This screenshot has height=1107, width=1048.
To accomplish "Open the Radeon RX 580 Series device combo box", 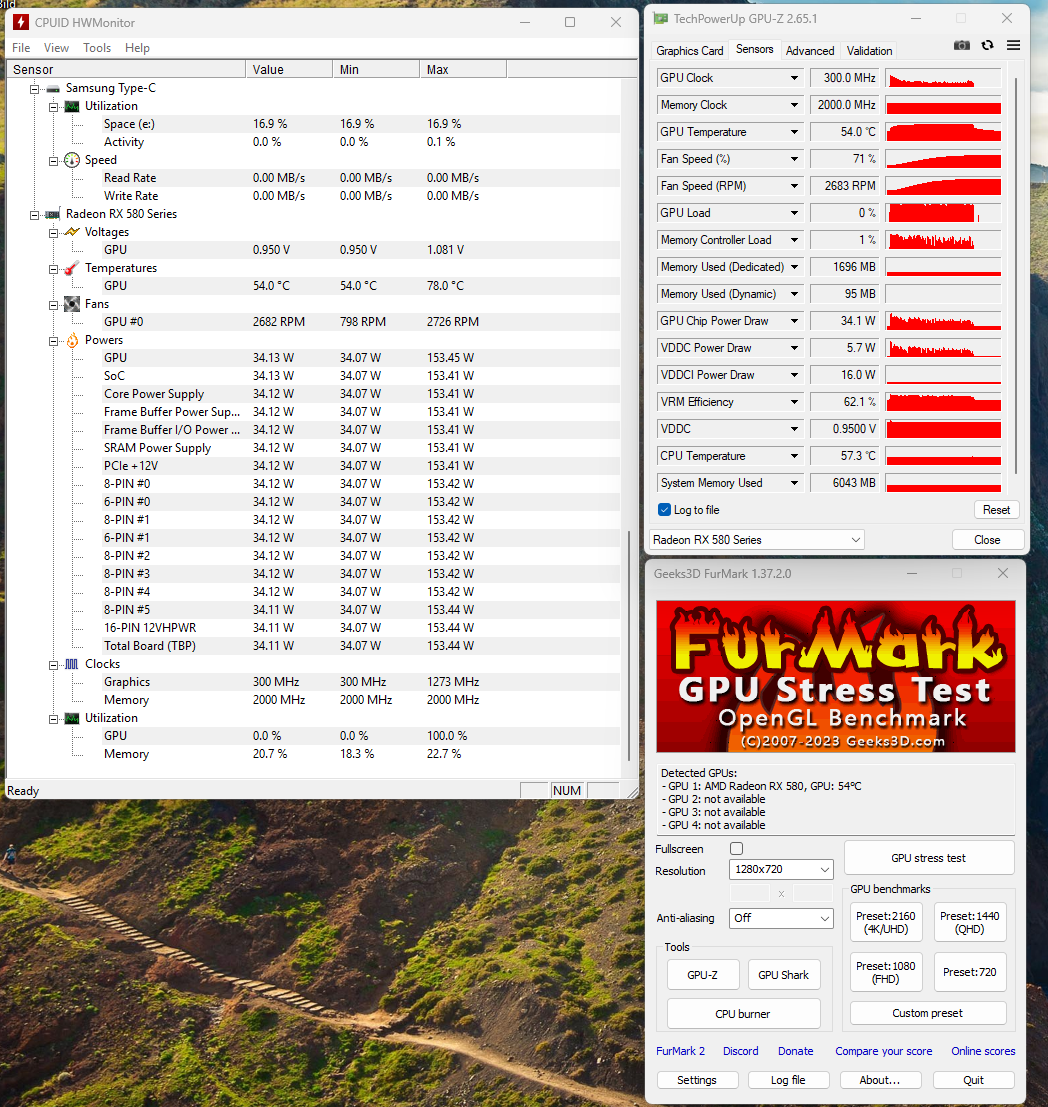I will click(x=756, y=540).
